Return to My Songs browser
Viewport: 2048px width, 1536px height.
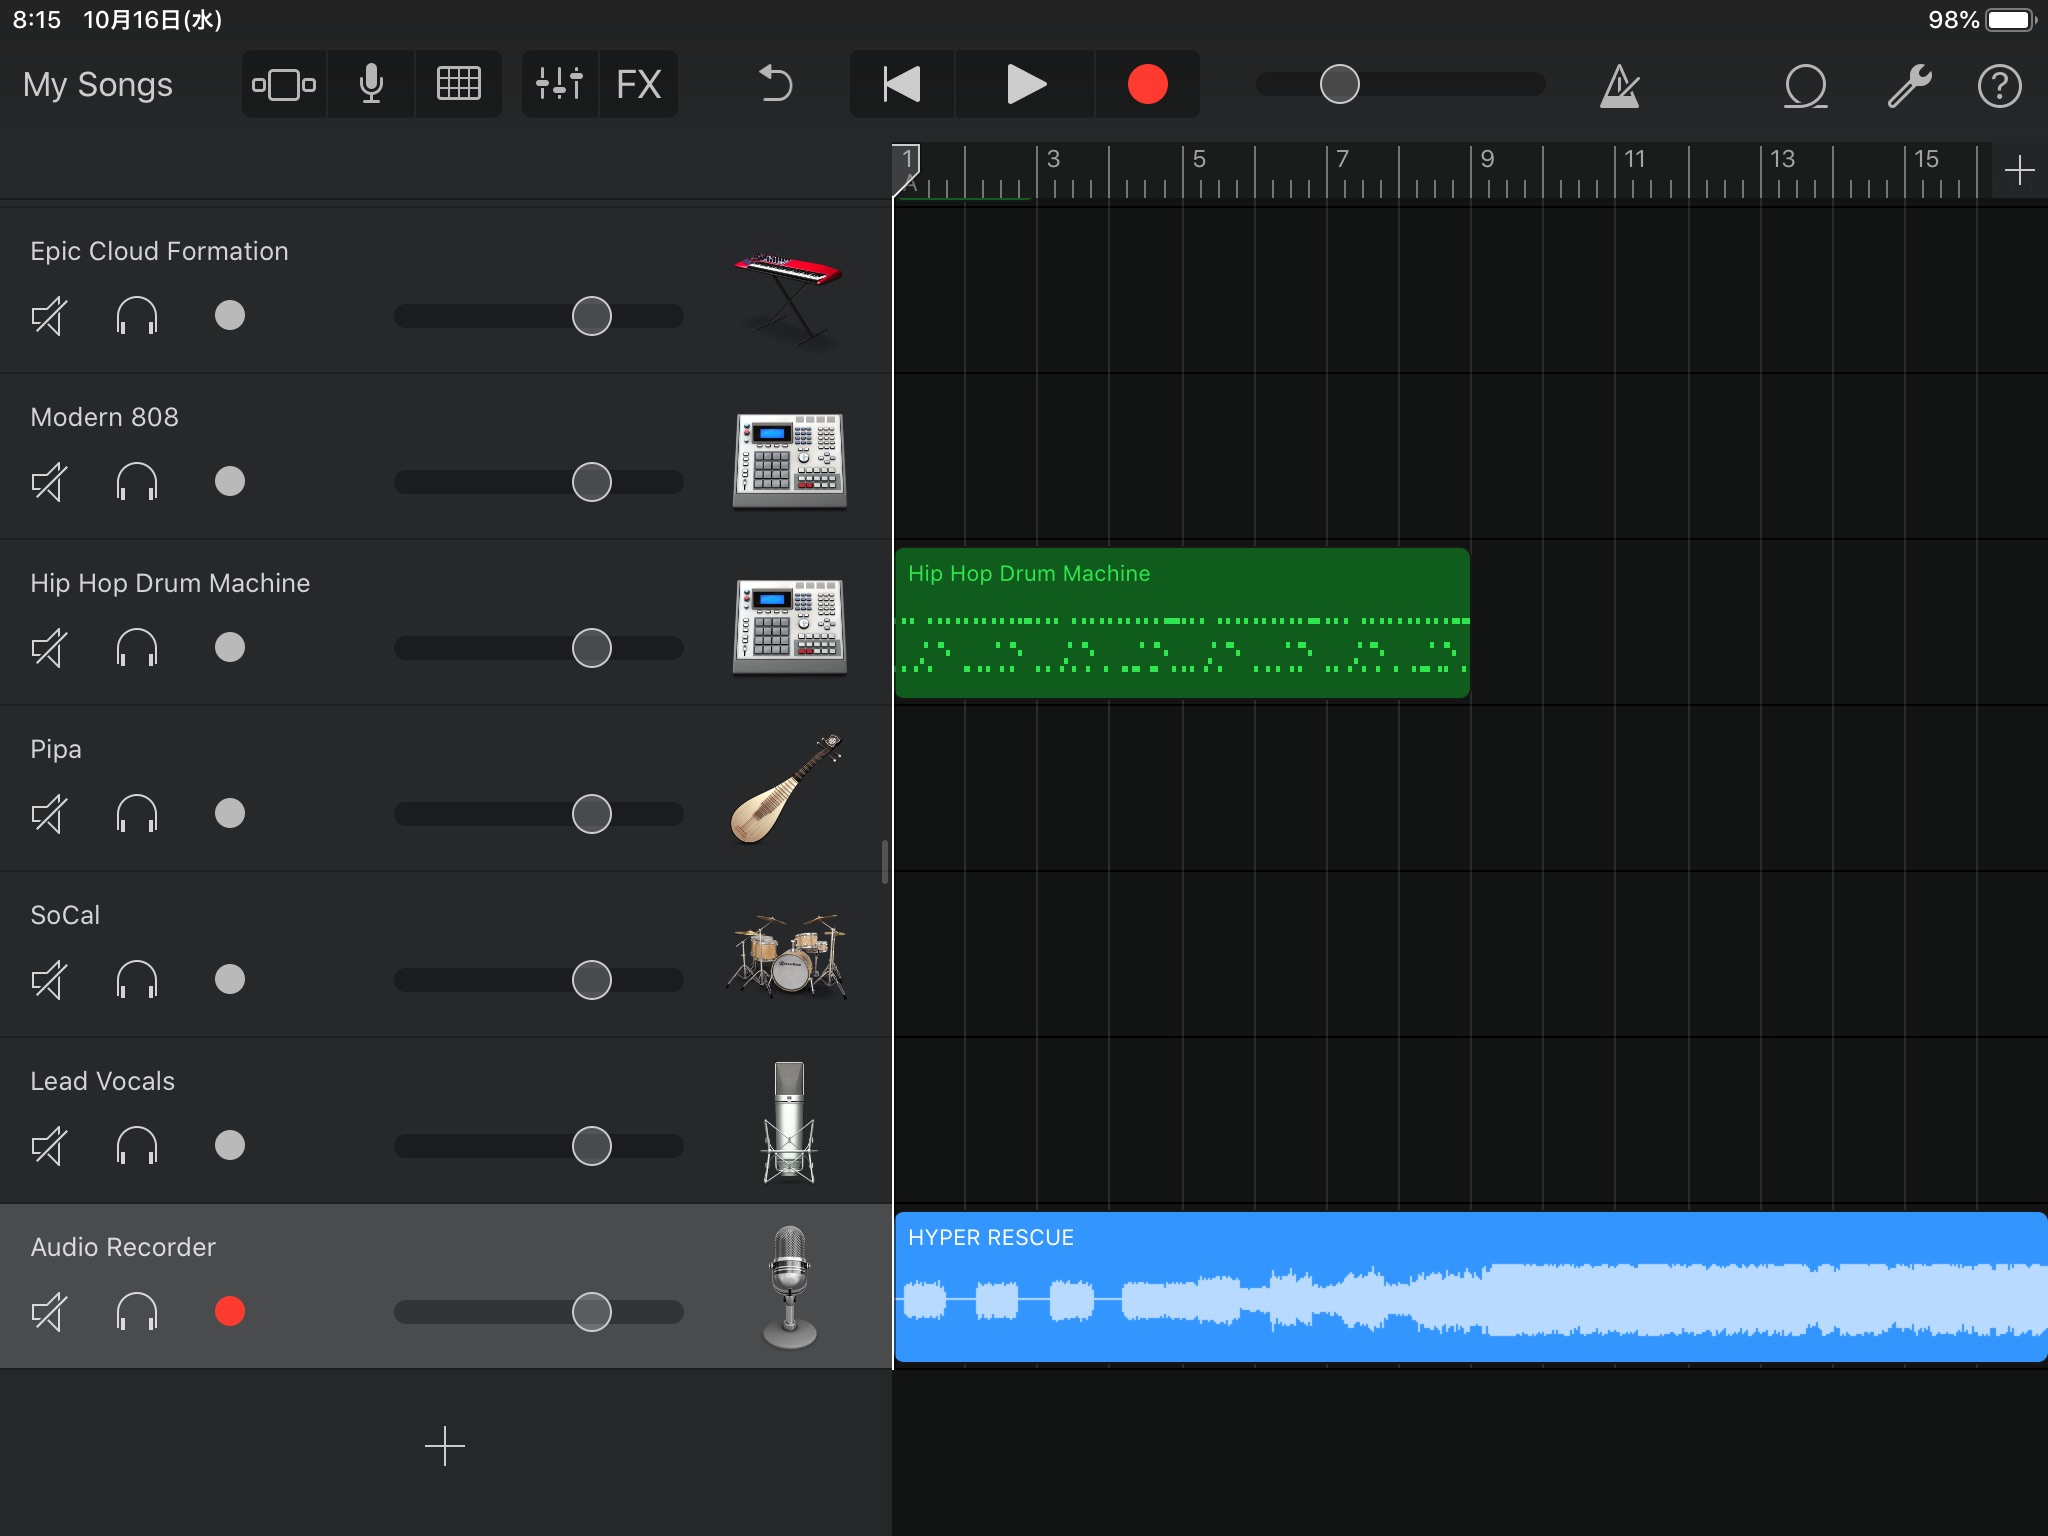click(x=98, y=85)
